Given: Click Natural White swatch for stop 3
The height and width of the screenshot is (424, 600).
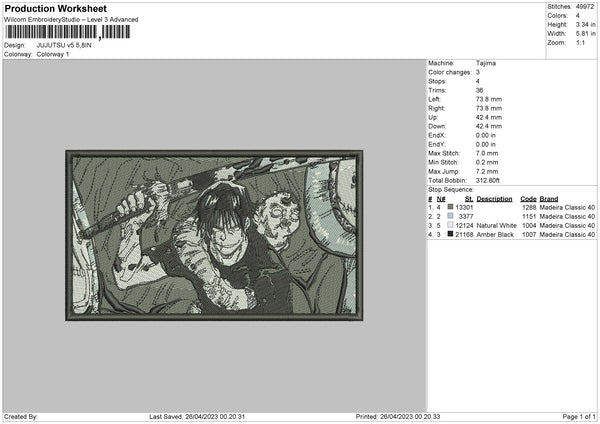Looking at the screenshot, I should pos(450,225).
